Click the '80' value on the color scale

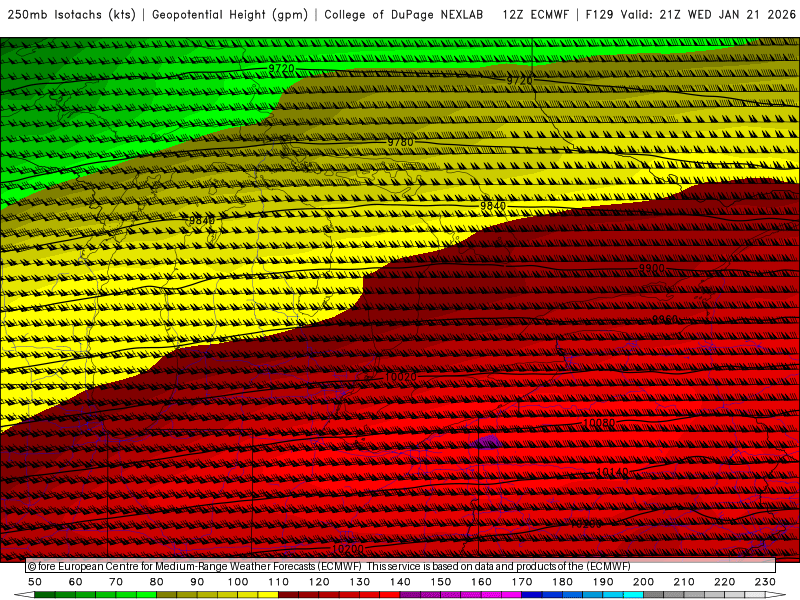157,582
